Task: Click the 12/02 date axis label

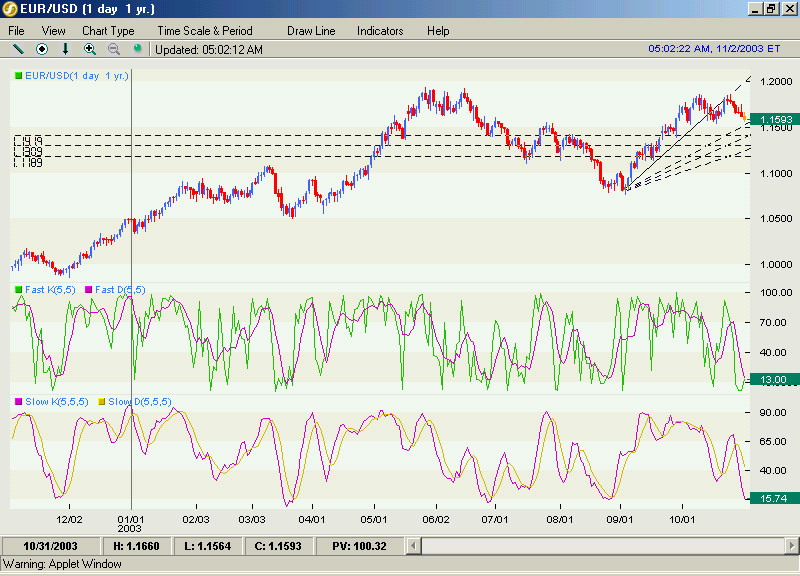Action: (69, 519)
